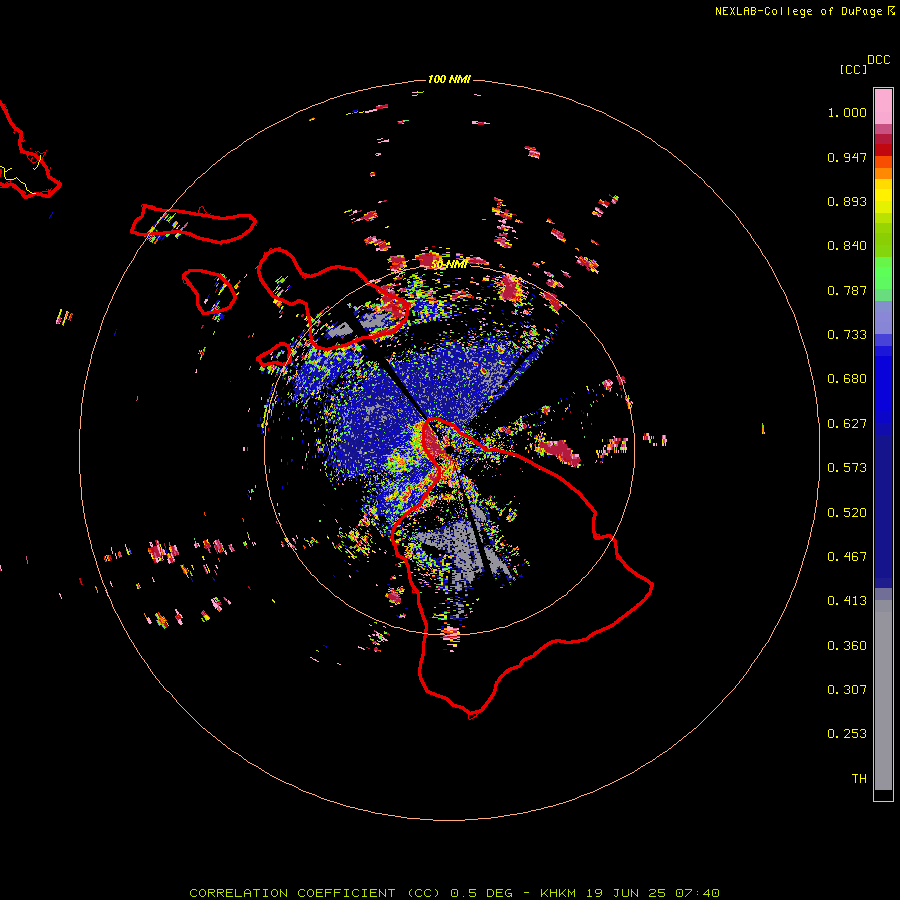900x900 pixels.
Task: Click the 50 NMI range ring label
Action: coord(449,265)
